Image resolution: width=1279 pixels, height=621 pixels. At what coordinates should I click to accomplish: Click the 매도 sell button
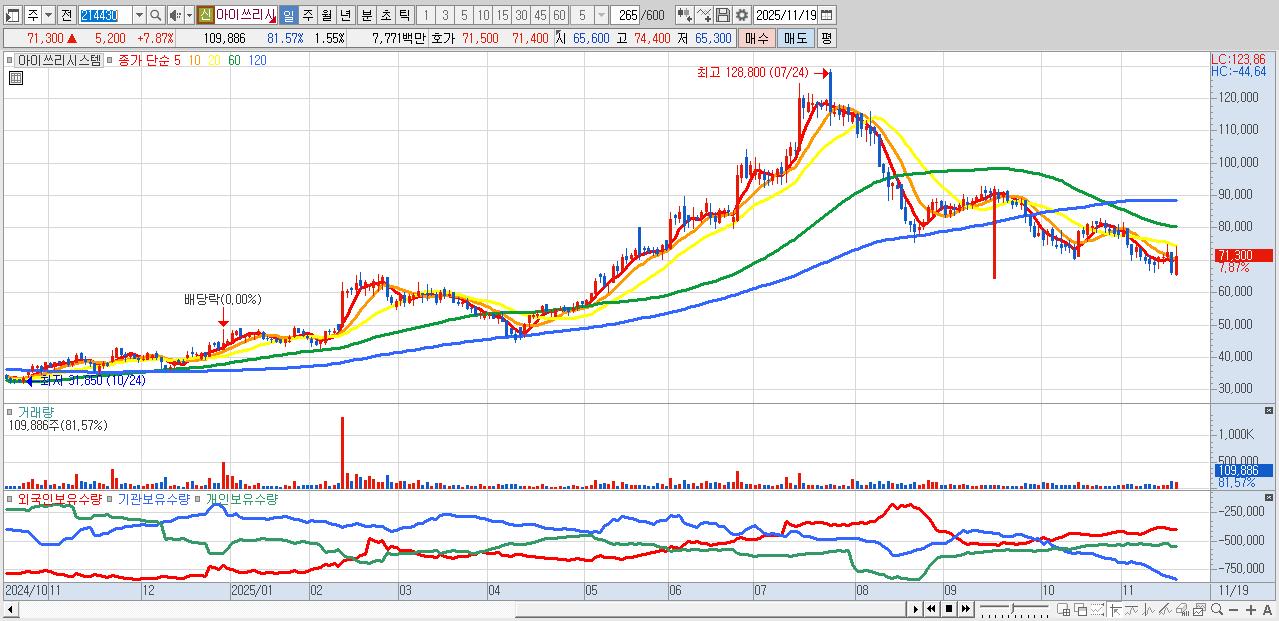tap(794, 38)
